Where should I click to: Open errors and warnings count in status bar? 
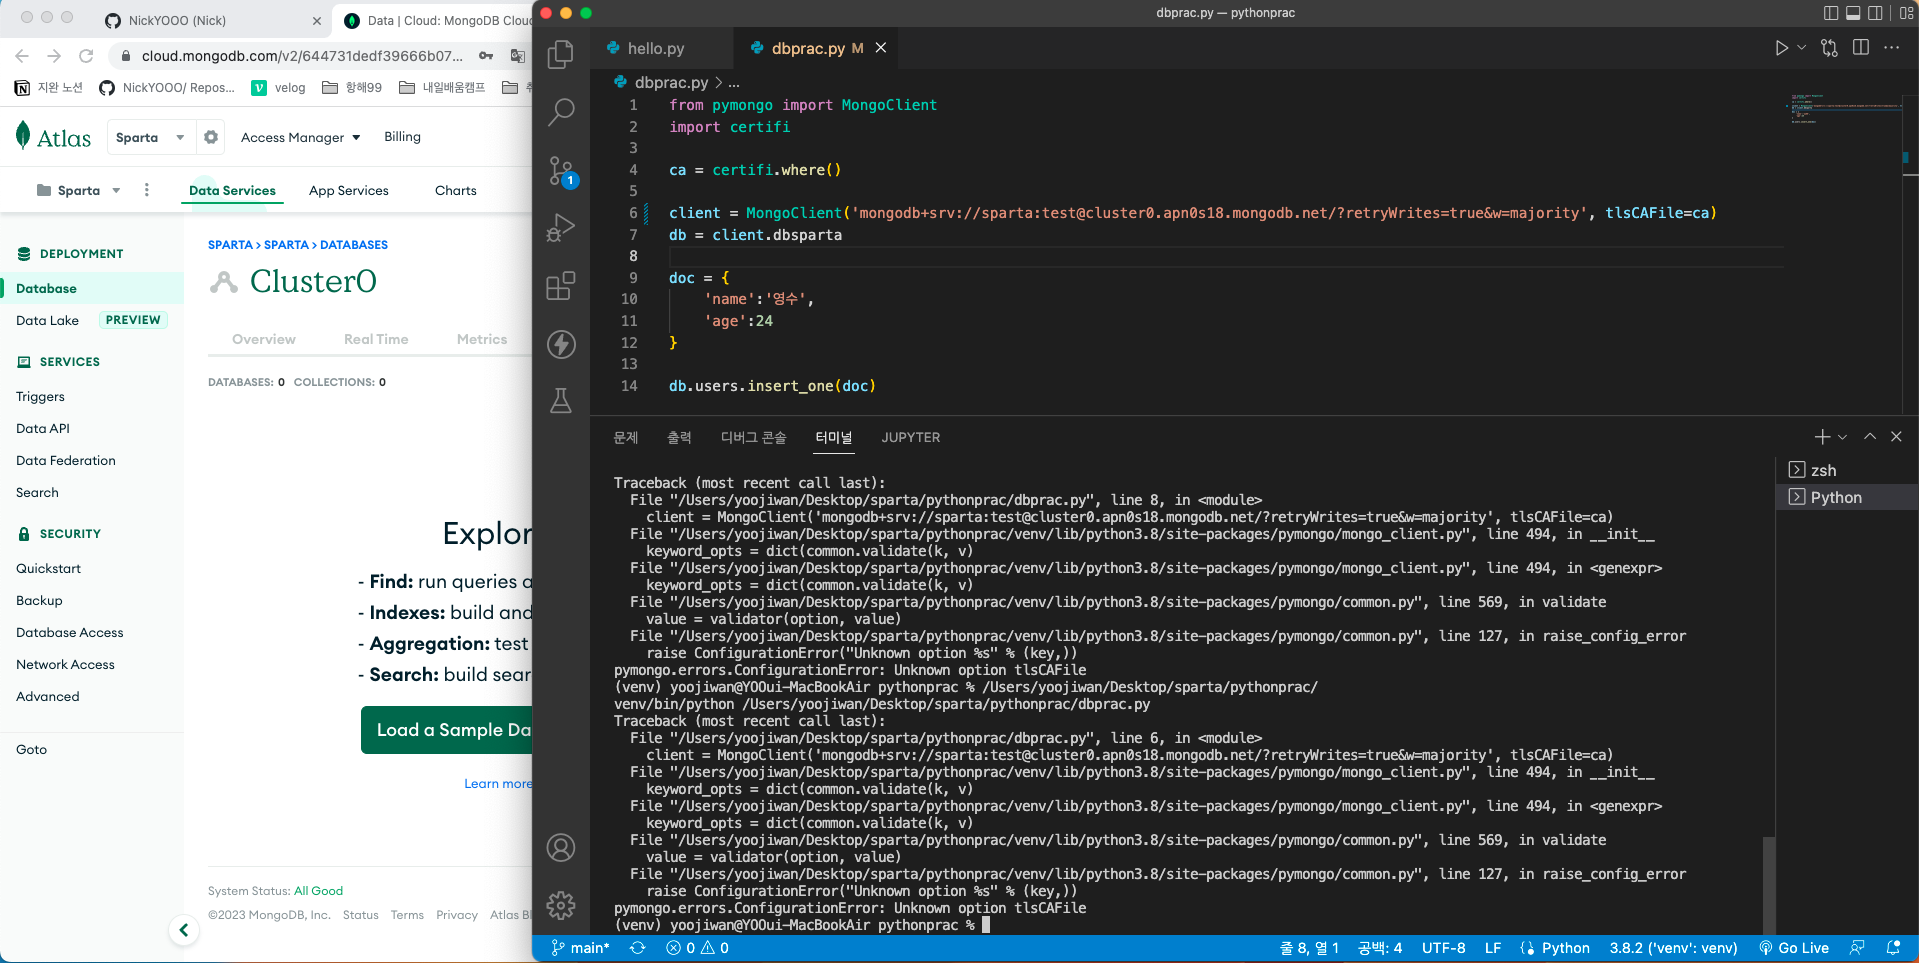click(697, 948)
